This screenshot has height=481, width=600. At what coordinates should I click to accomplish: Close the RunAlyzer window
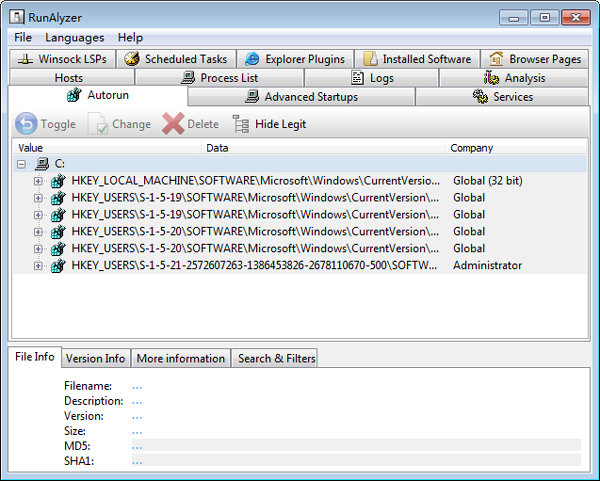[576, 18]
